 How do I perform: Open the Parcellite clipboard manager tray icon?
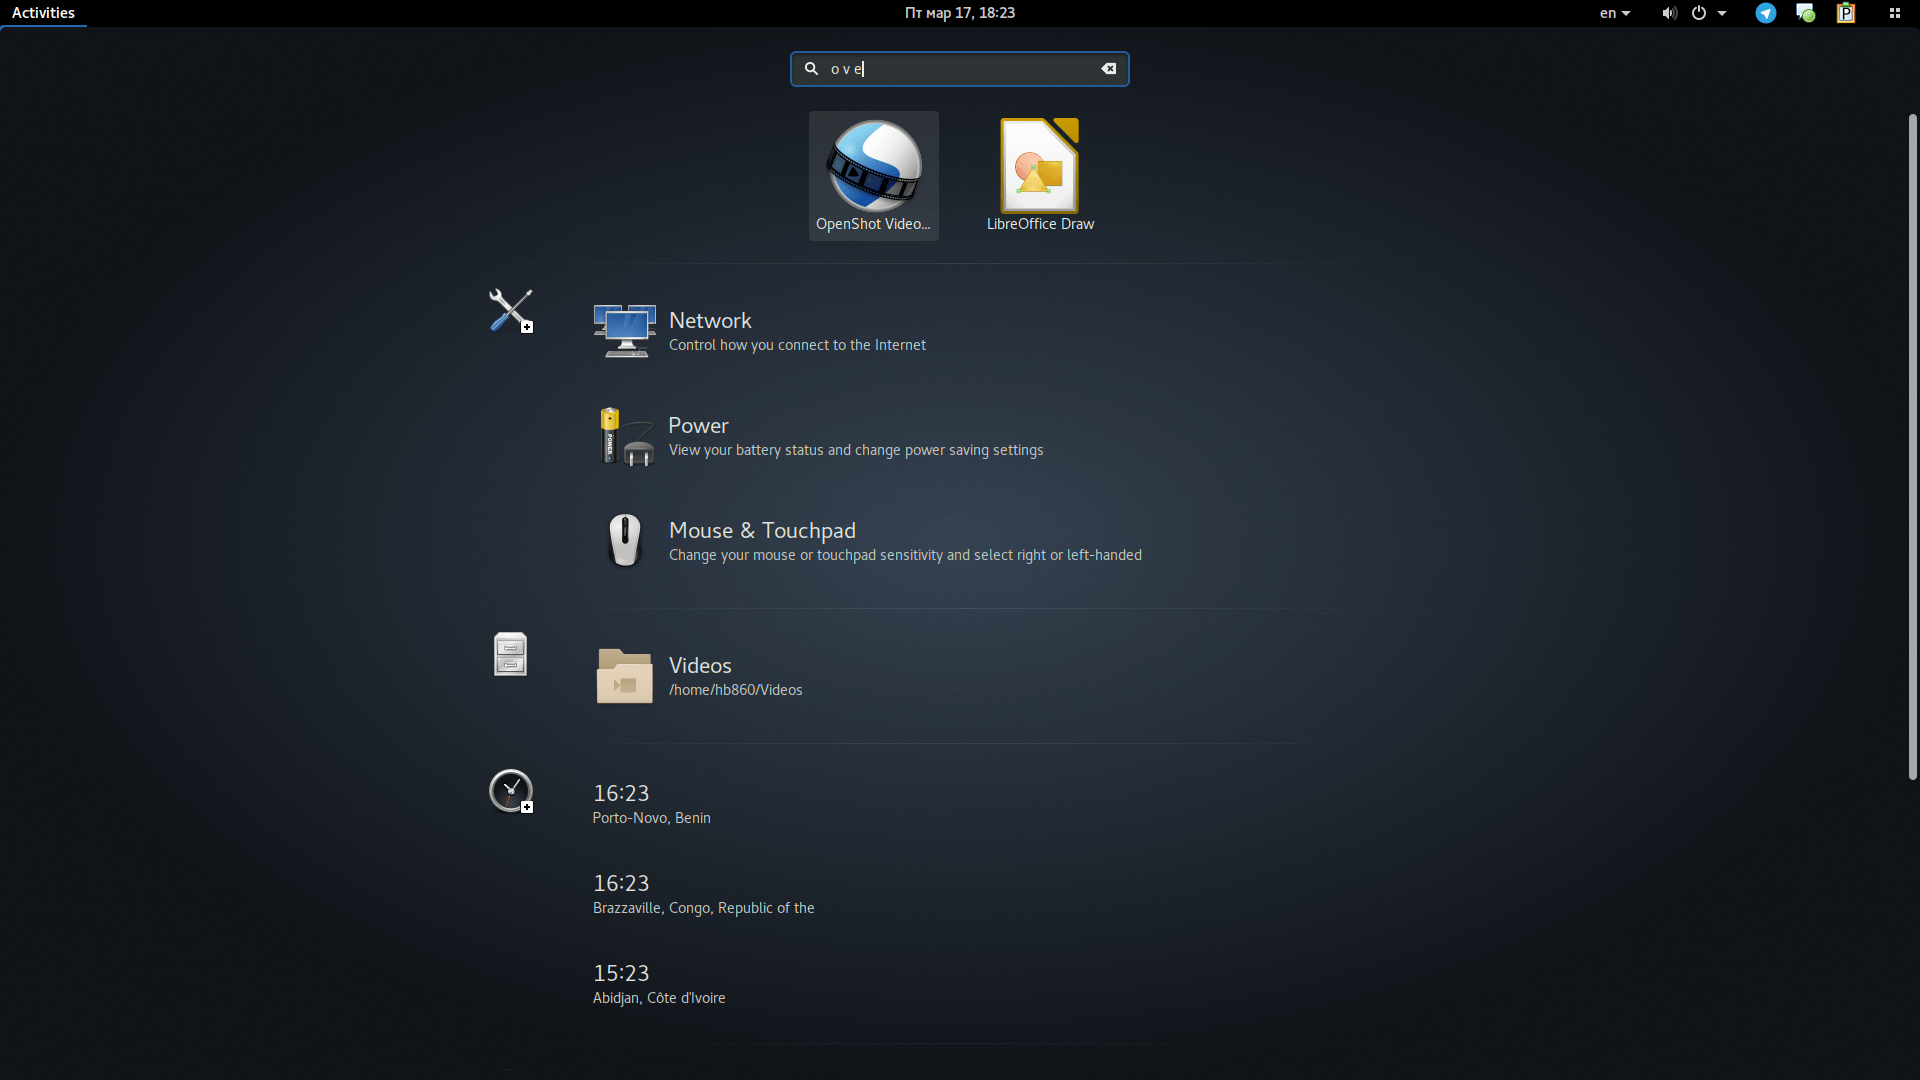click(1845, 13)
